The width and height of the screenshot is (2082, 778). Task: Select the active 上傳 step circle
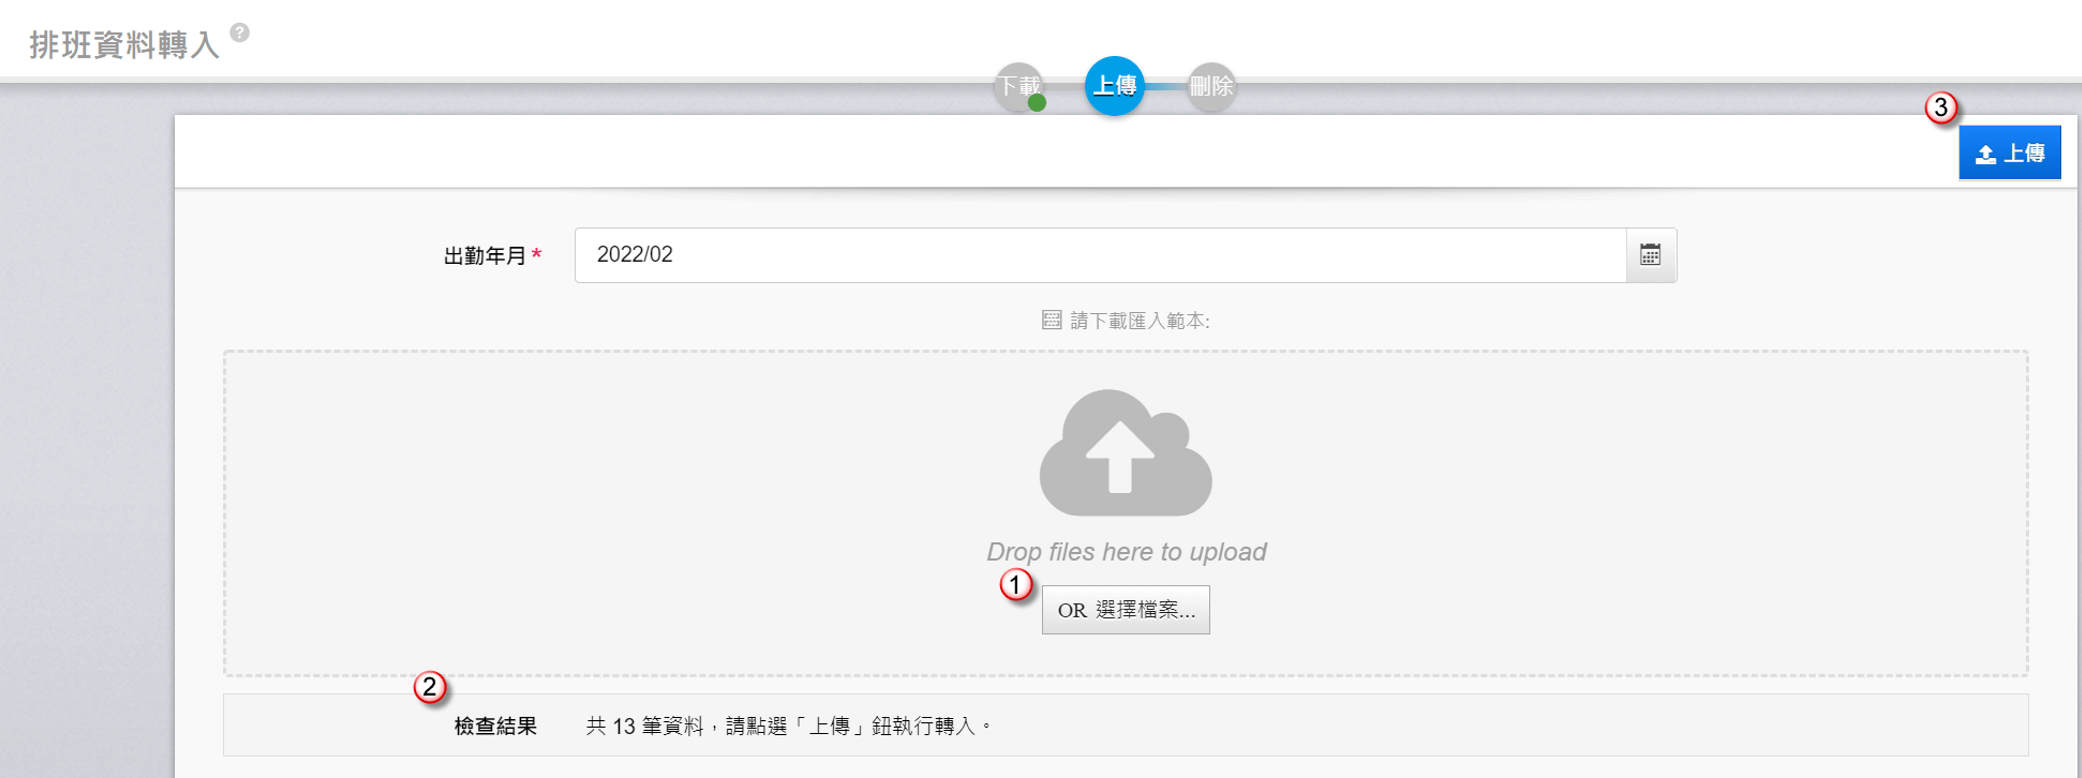[x=1114, y=86]
